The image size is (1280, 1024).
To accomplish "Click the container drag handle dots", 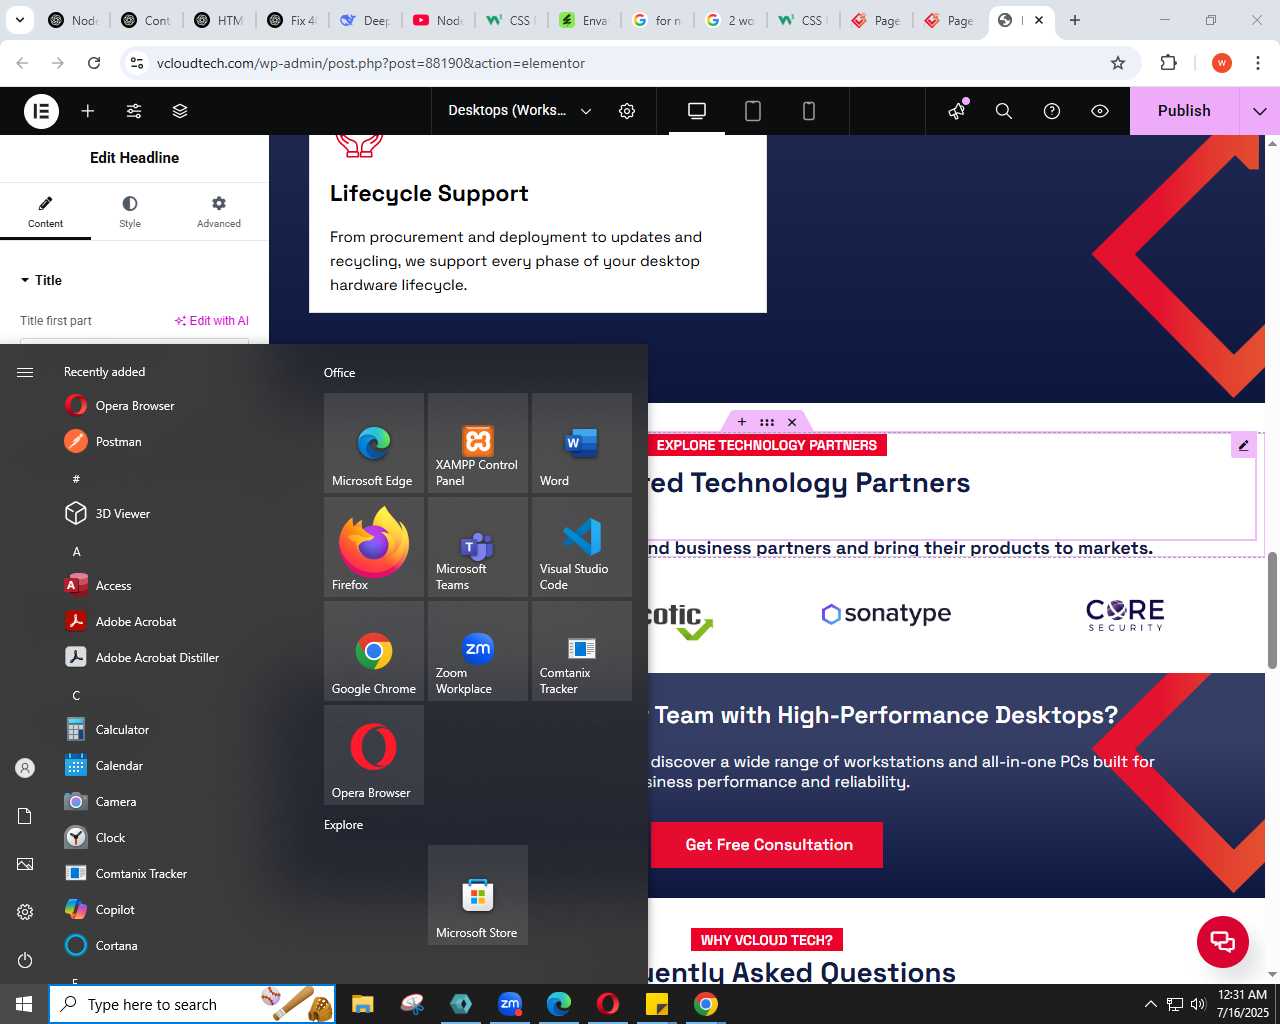I will click(x=767, y=422).
